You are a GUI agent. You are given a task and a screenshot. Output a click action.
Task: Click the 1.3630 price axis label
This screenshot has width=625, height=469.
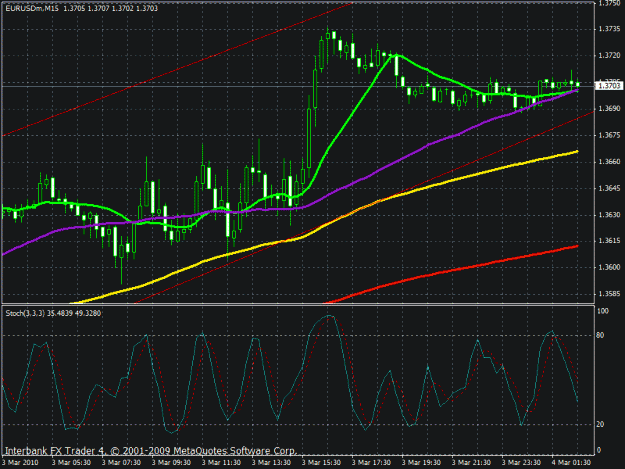tap(609, 215)
